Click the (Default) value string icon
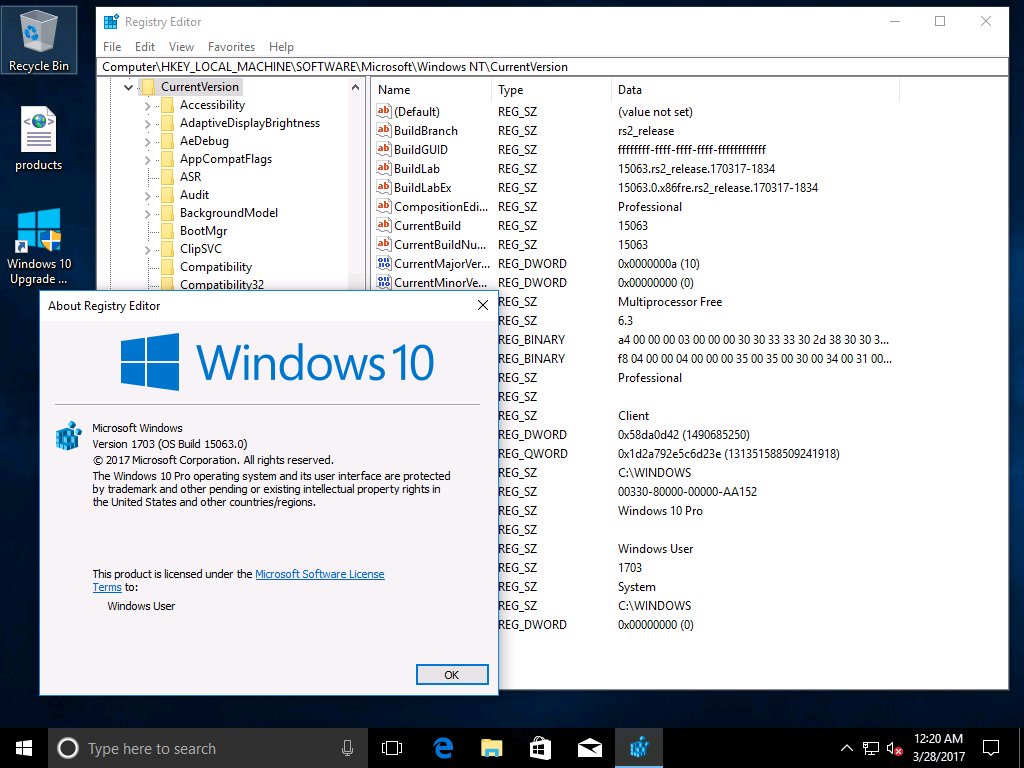 point(384,112)
